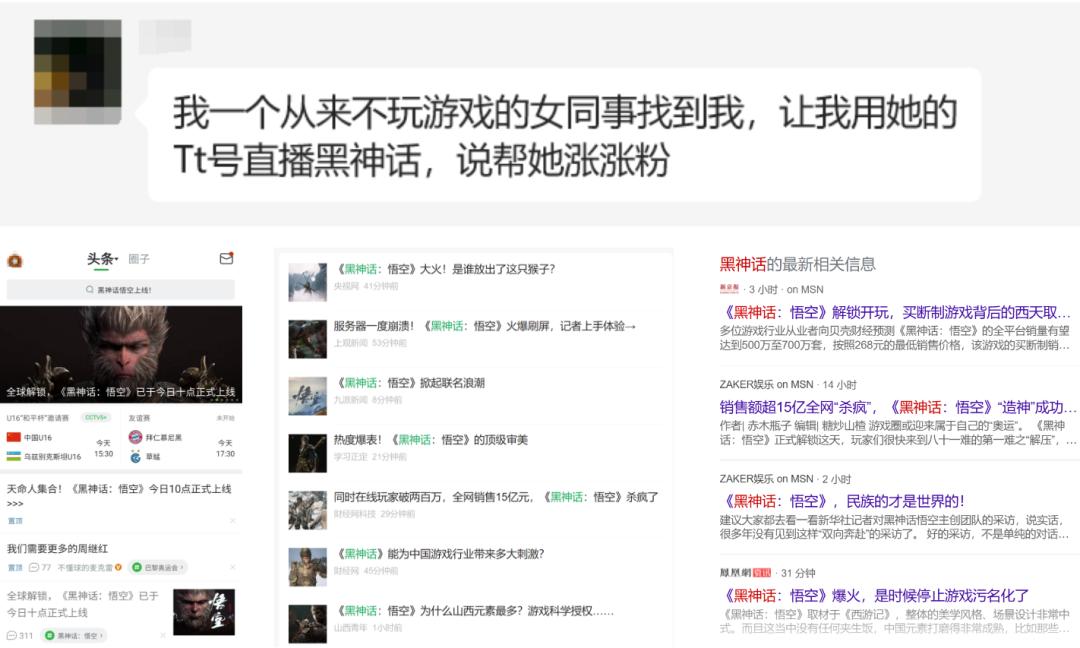Click thumbnail beside 是谁放出了这只猴子 article

(x=307, y=282)
